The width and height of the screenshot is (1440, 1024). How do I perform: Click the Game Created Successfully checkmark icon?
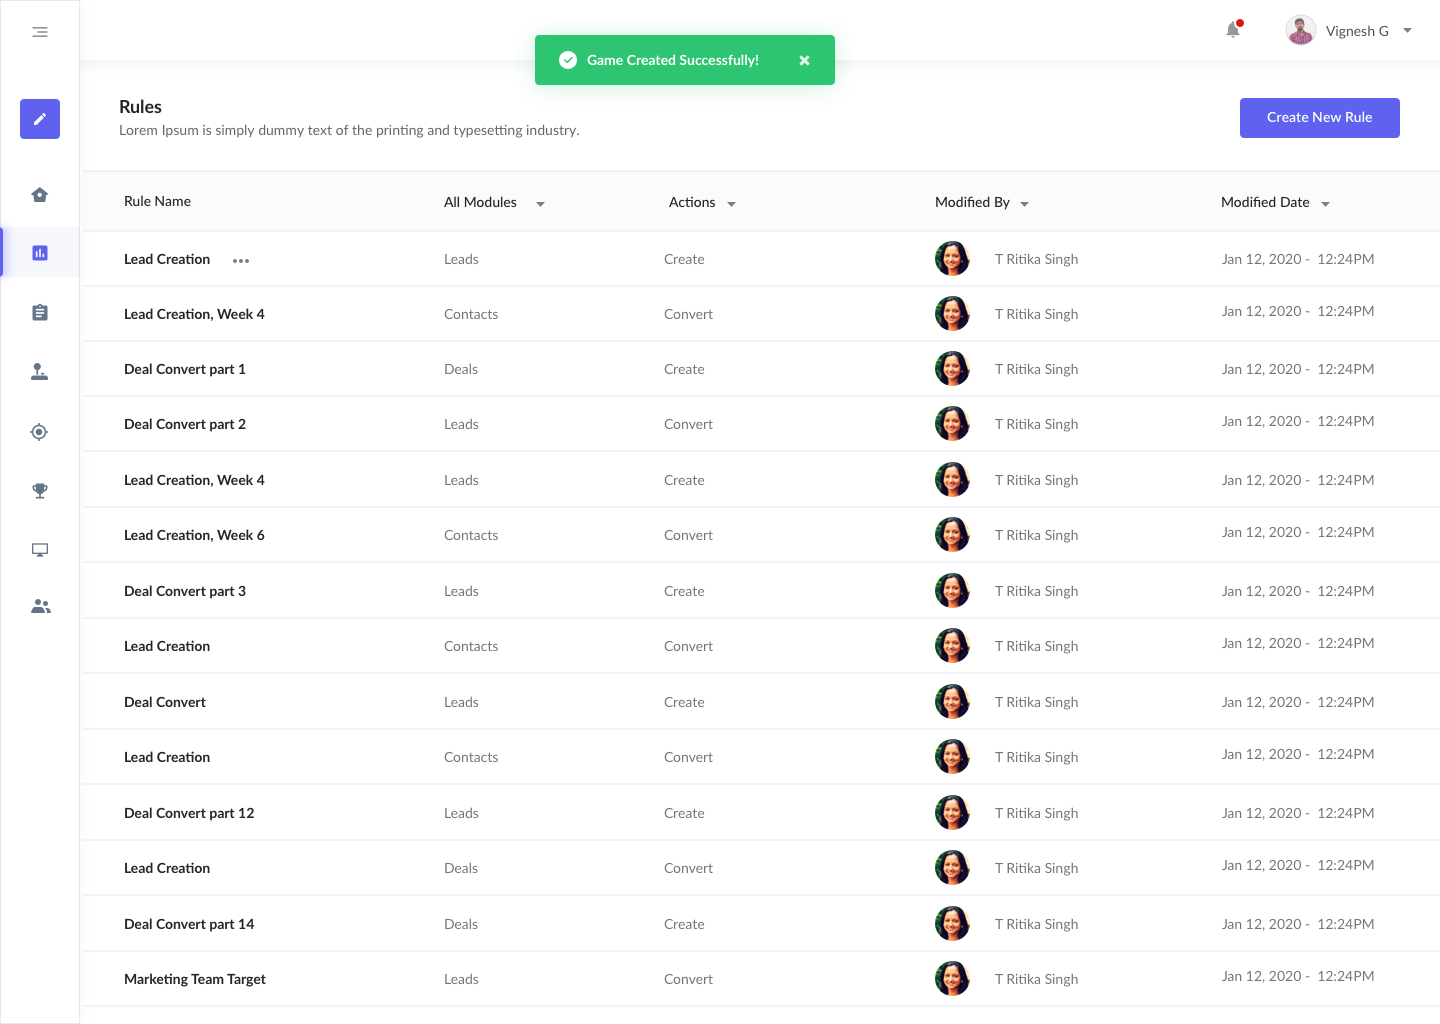coord(568,60)
